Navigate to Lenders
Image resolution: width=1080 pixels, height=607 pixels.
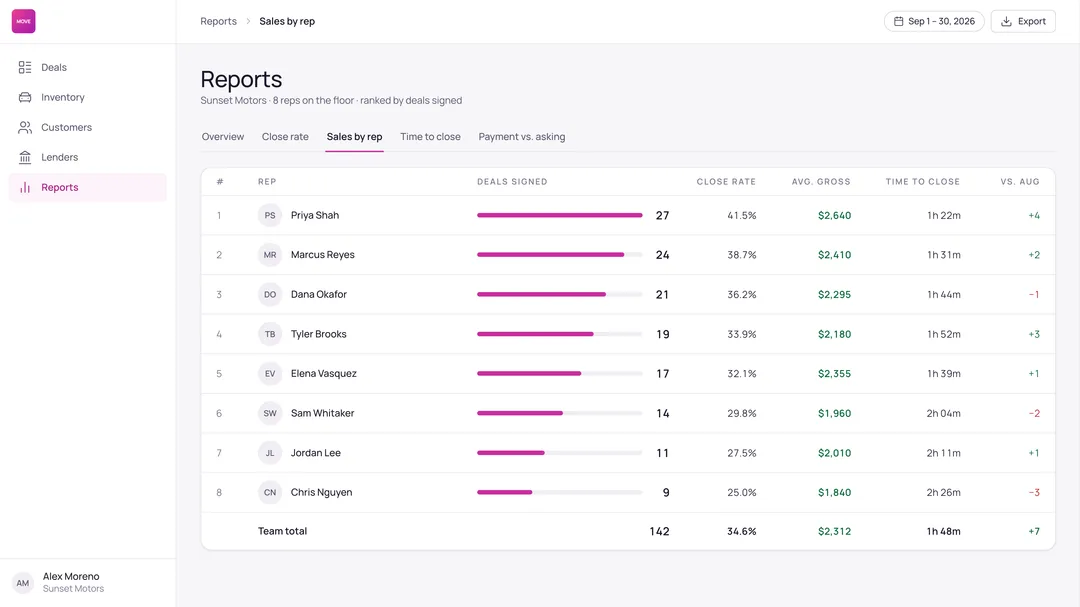(87, 157)
